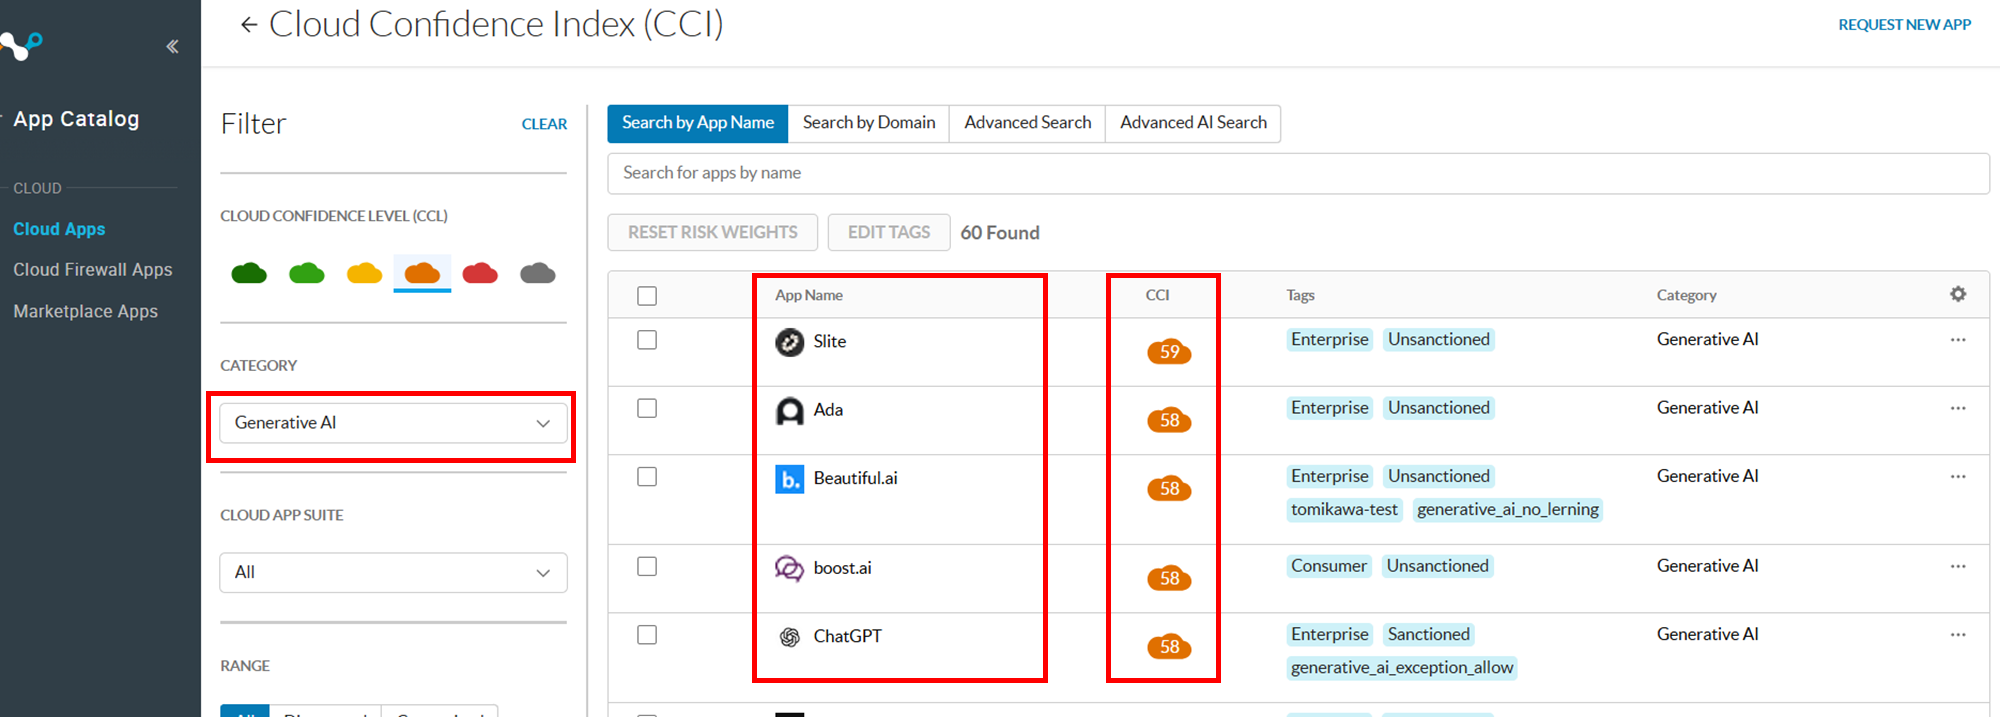
Task: Check the Beautiful.ai row checkbox
Action: (647, 477)
